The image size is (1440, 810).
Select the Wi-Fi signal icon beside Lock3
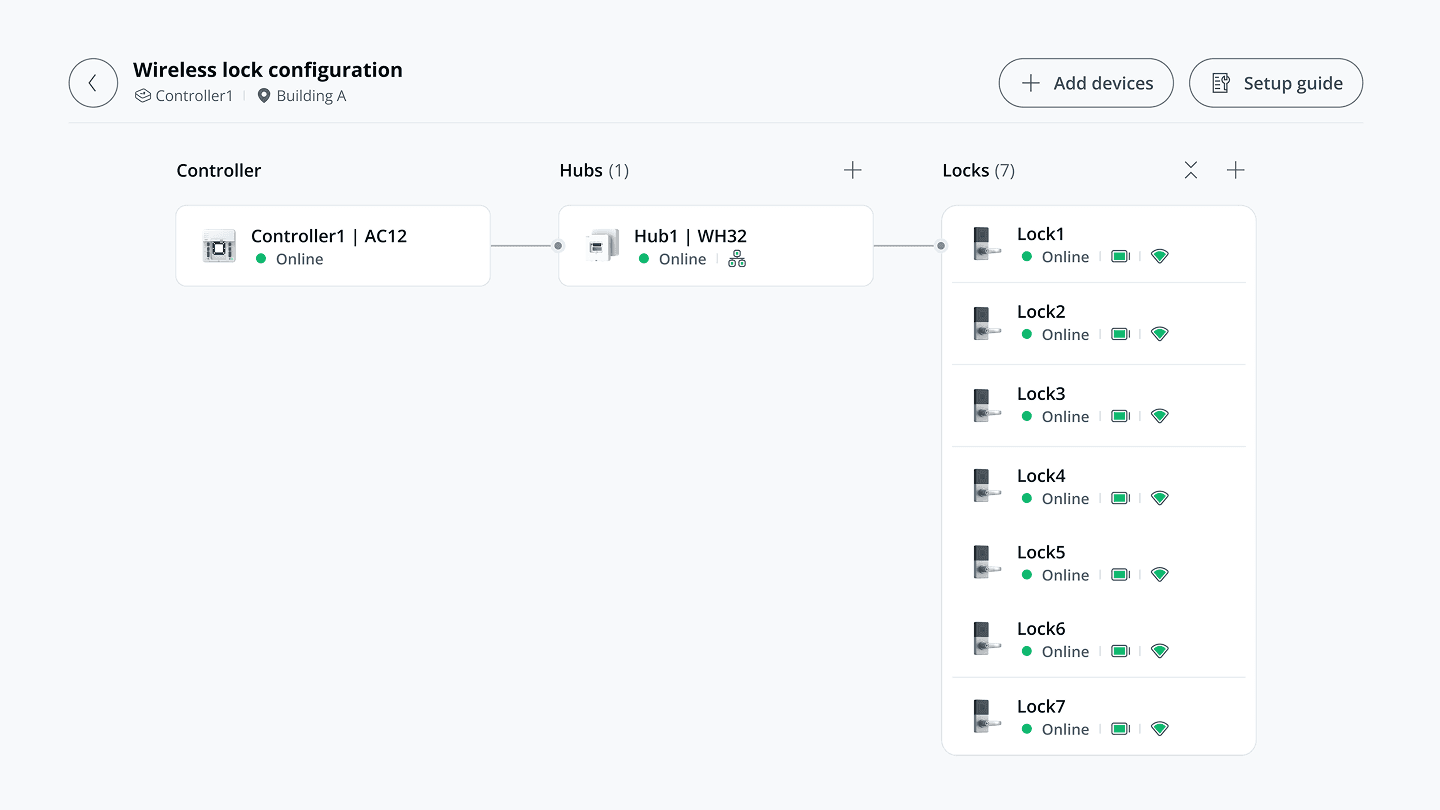click(1159, 415)
